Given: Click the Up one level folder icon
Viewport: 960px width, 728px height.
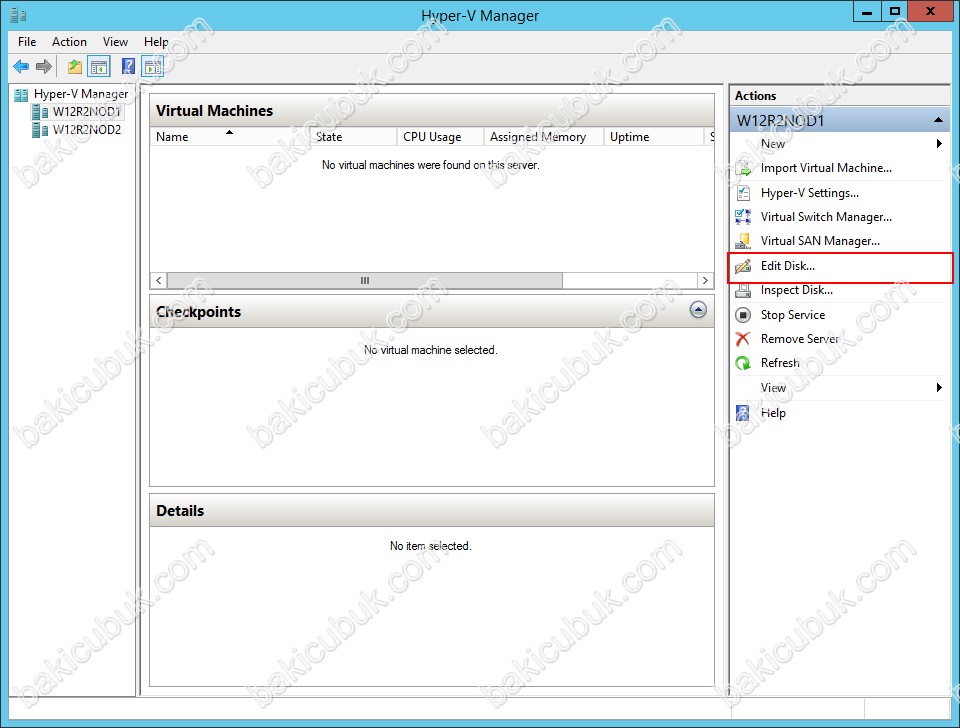Looking at the screenshot, I should (x=75, y=66).
